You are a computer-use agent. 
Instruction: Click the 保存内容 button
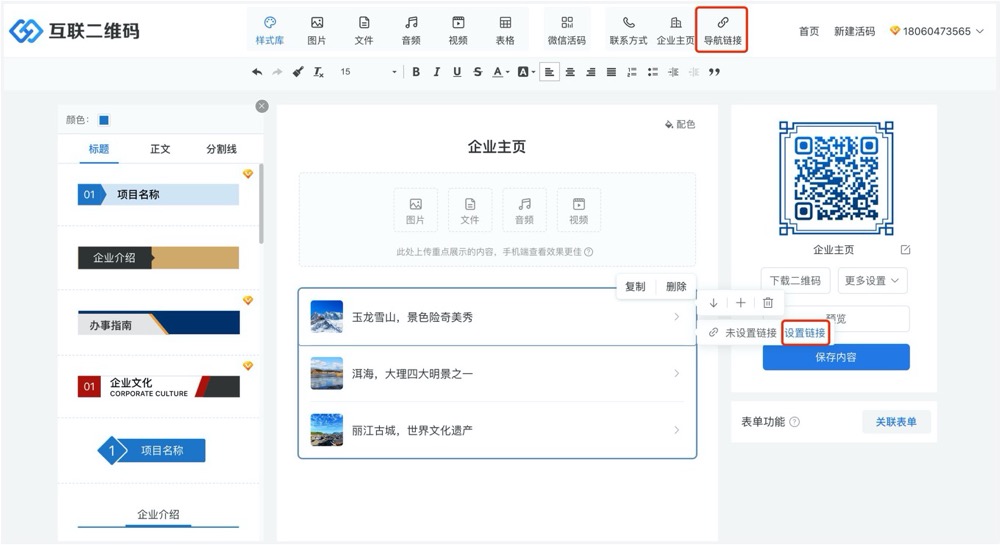836,357
